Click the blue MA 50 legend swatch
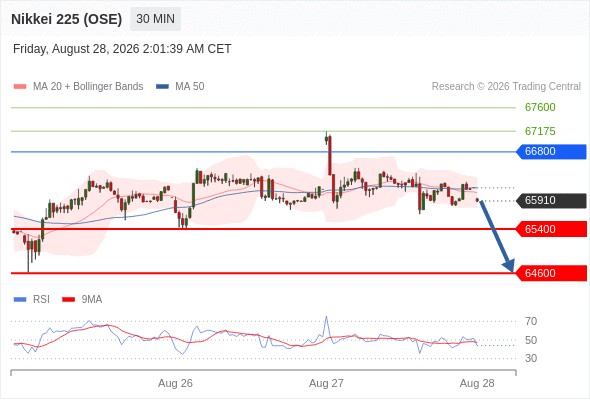This screenshot has width=590, height=400. (162, 87)
